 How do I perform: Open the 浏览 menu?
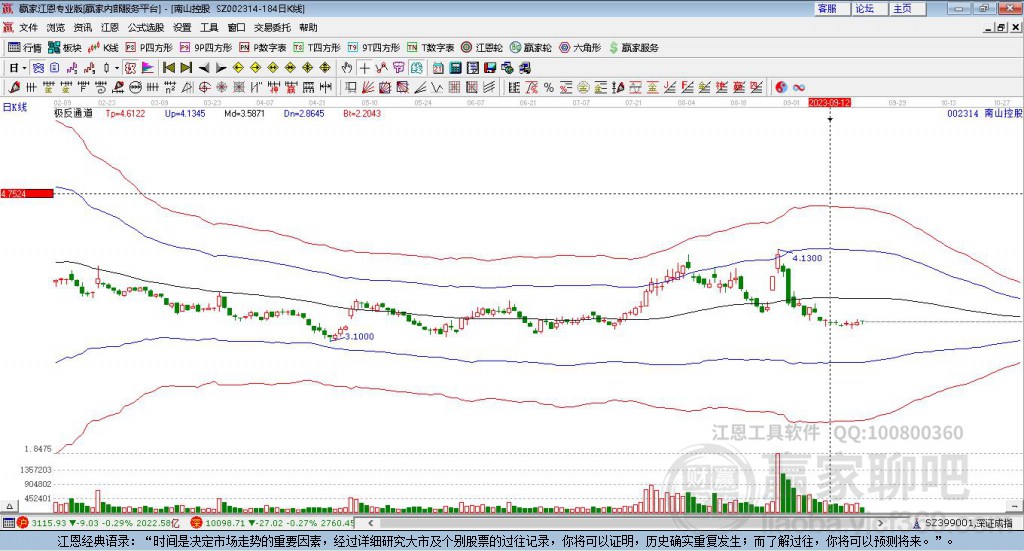pyautogui.click(x=56, y=27)
